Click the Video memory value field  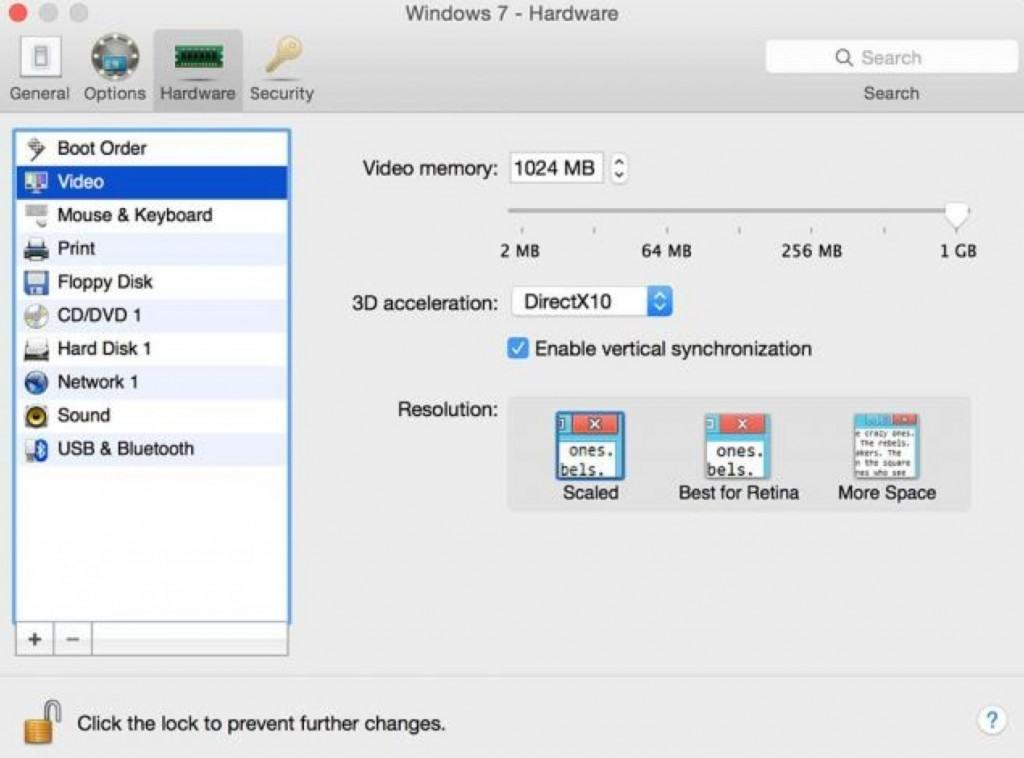tap(556, 168)
